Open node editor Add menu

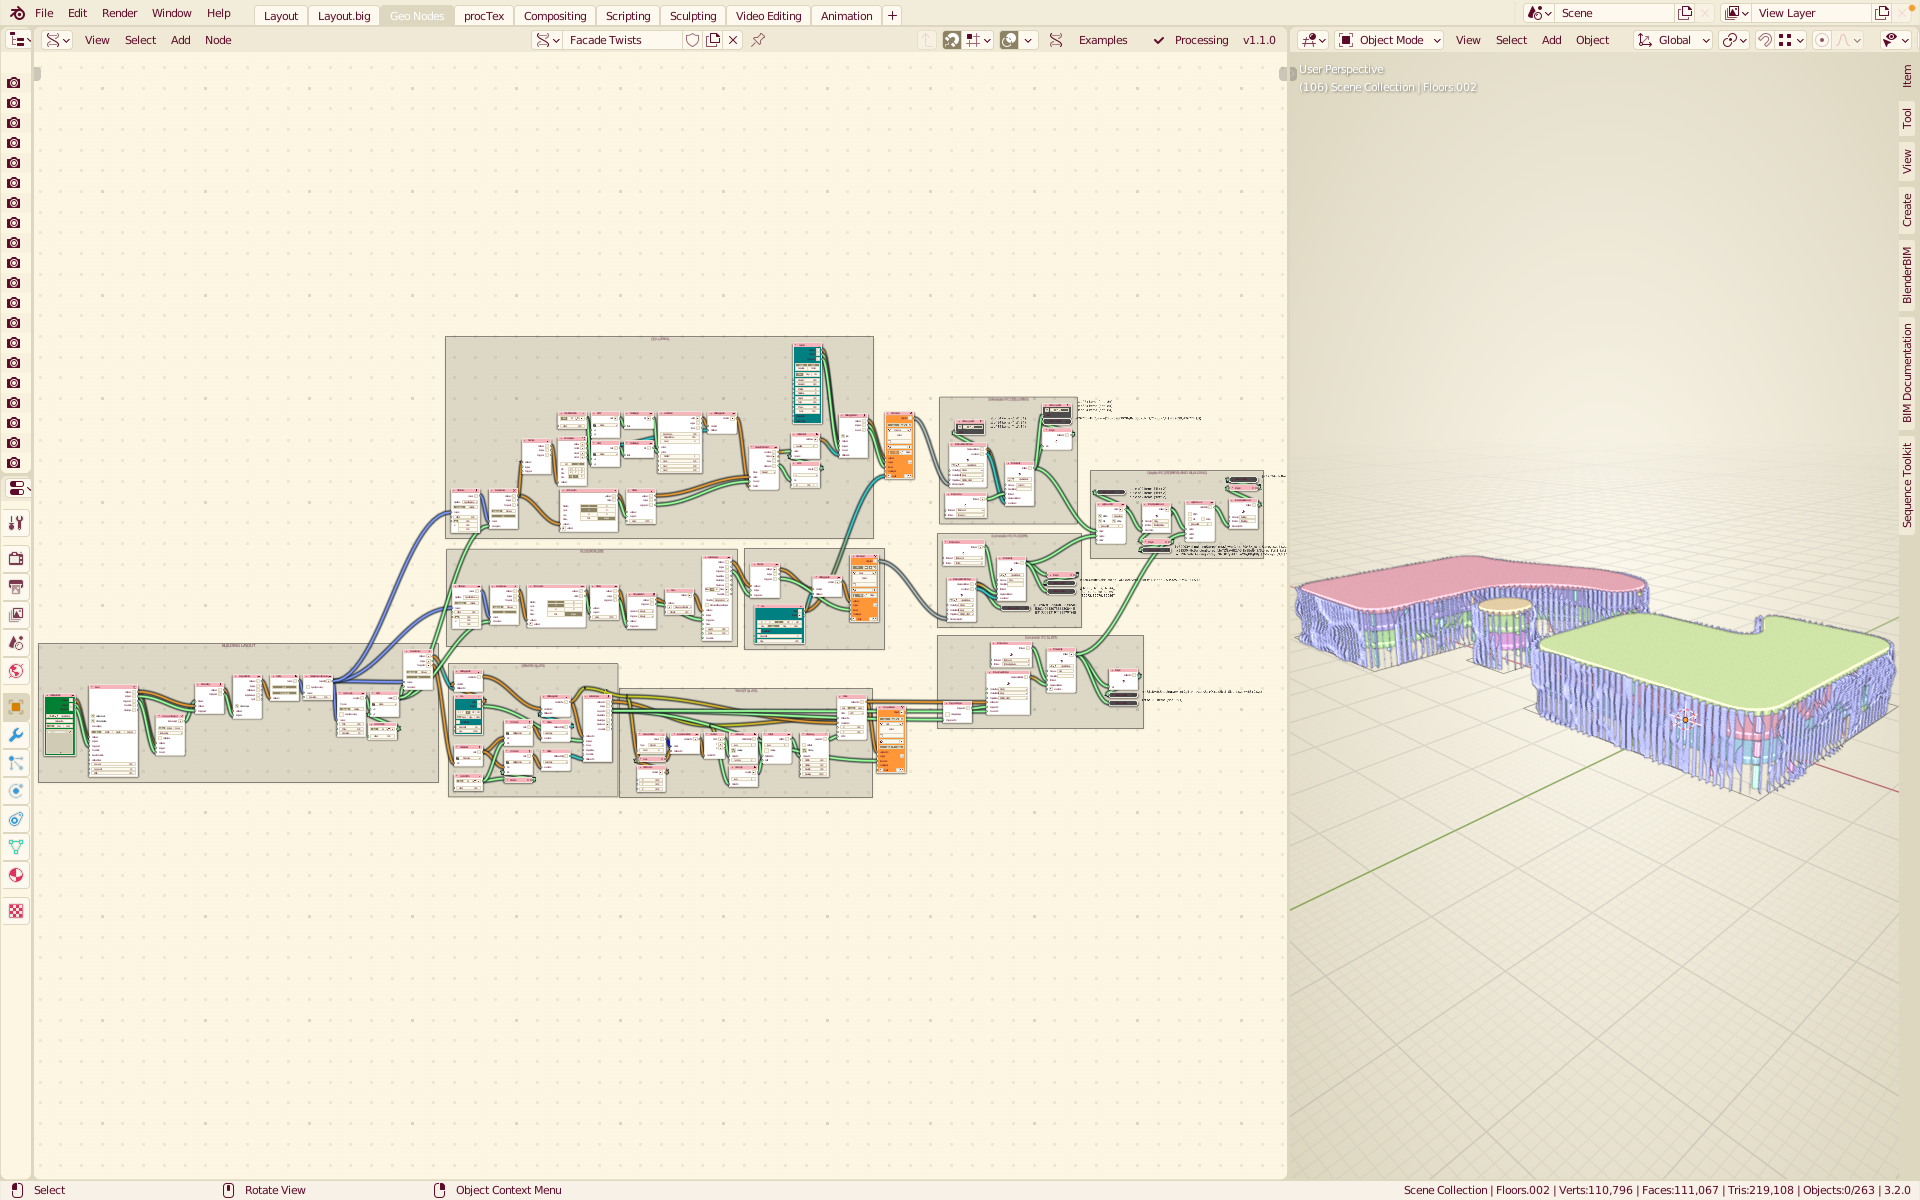pyautogui.click(x=180, y=40)
